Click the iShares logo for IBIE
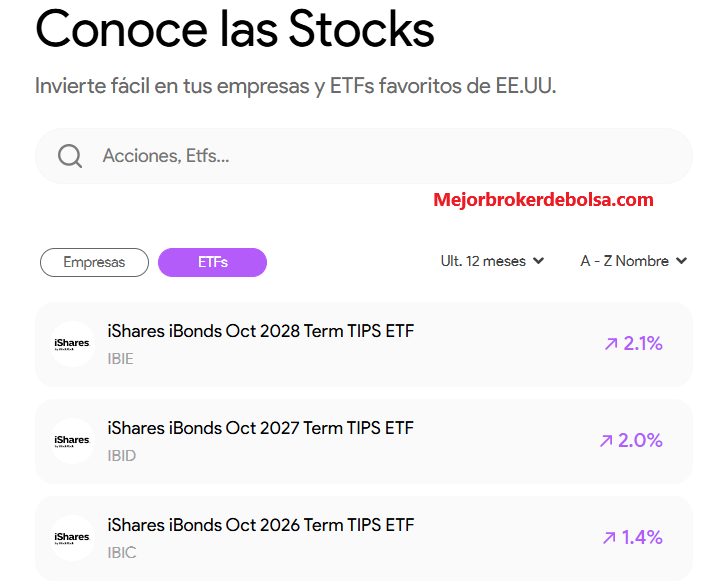This screenshot has height=587, width=718. [72, 344]
